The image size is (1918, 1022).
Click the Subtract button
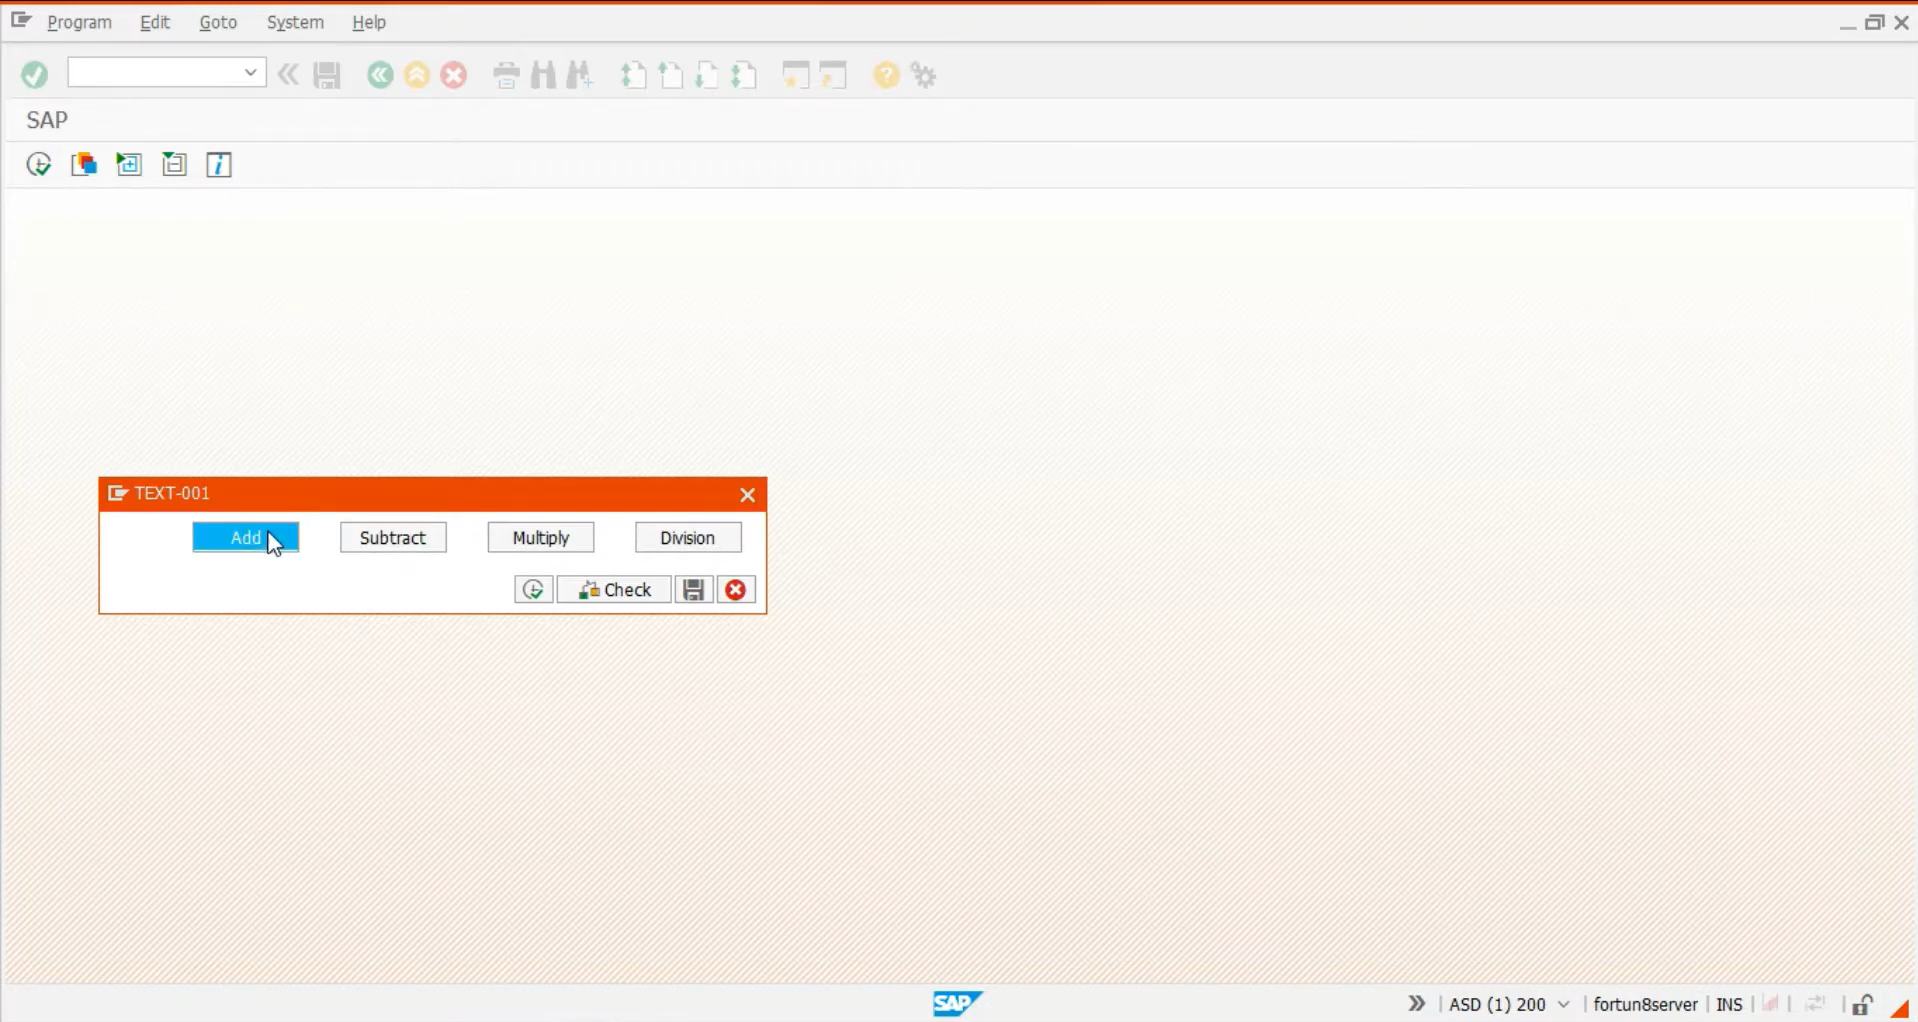pos(393,538)
